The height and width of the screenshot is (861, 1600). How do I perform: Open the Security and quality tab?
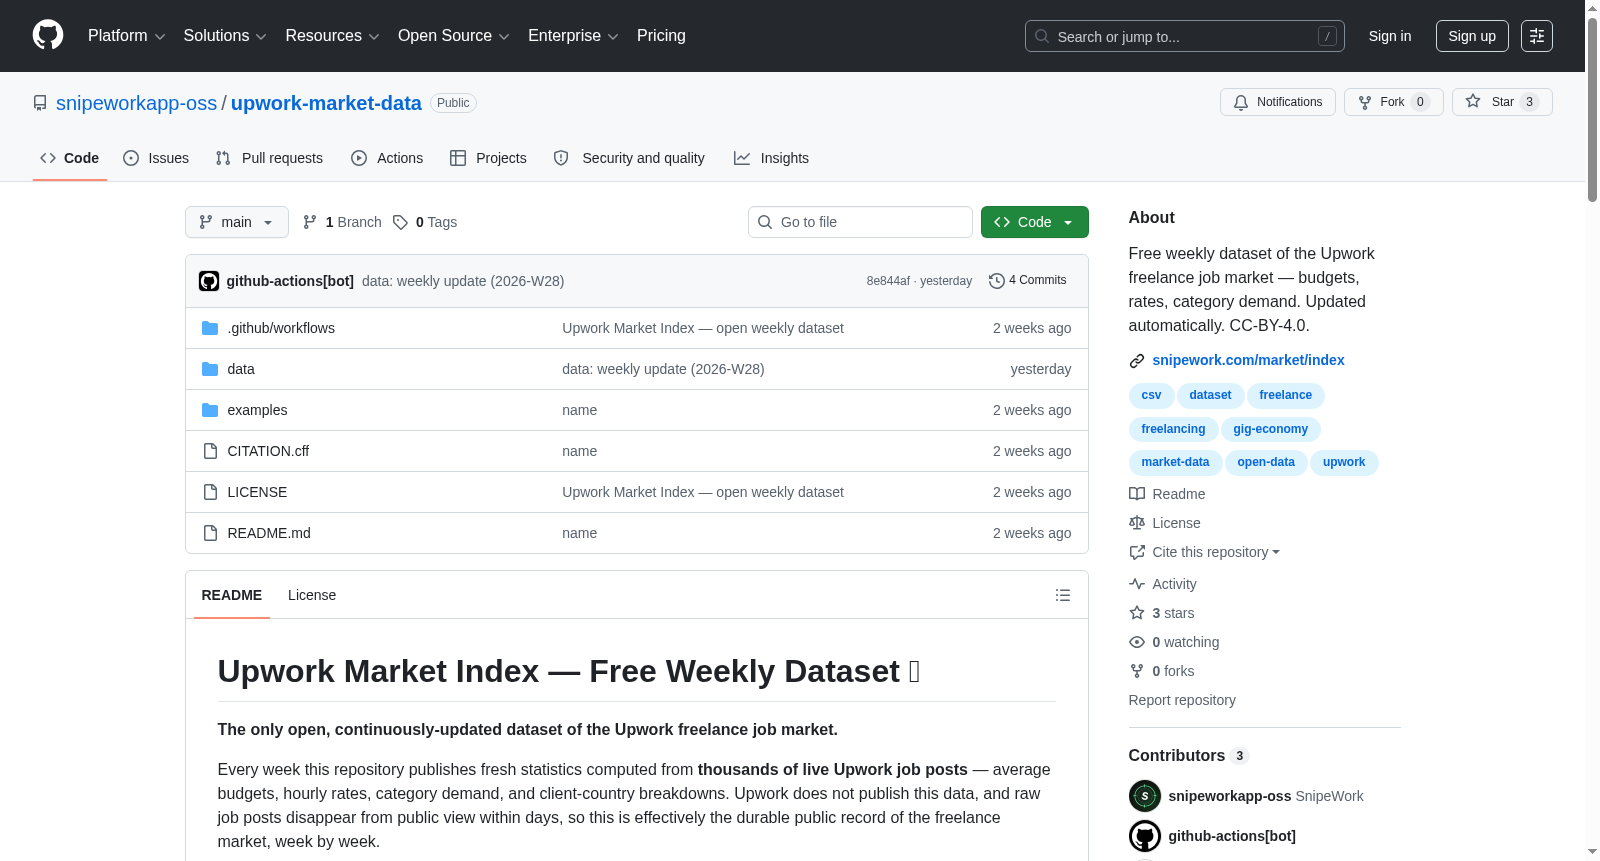629,158
